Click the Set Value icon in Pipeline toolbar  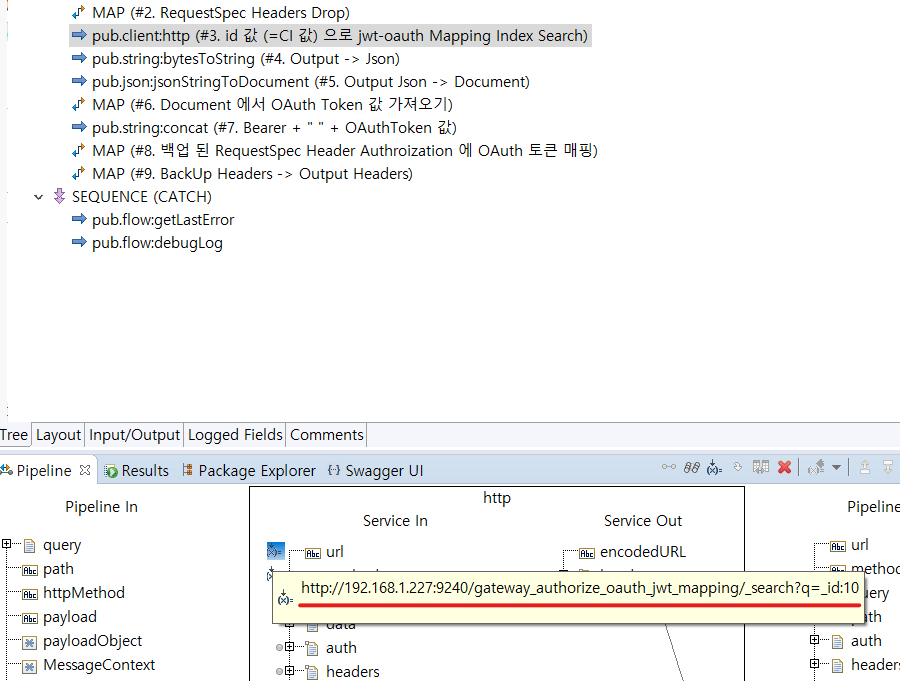click(714, 468)
